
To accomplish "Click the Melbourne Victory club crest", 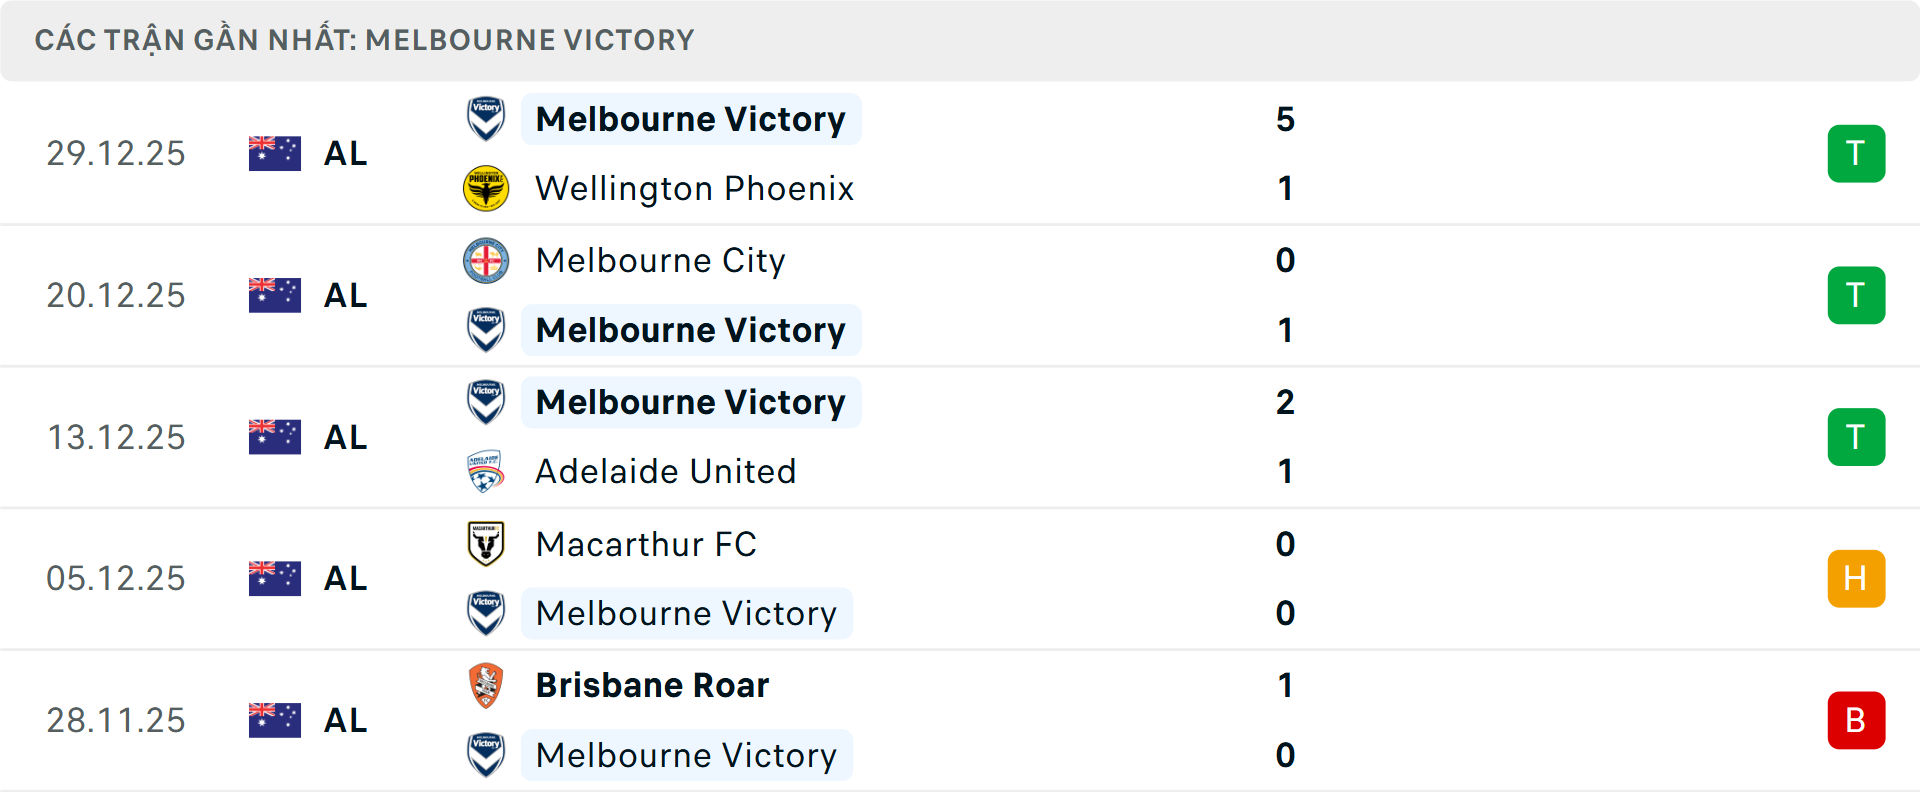I will coord(486,119).
